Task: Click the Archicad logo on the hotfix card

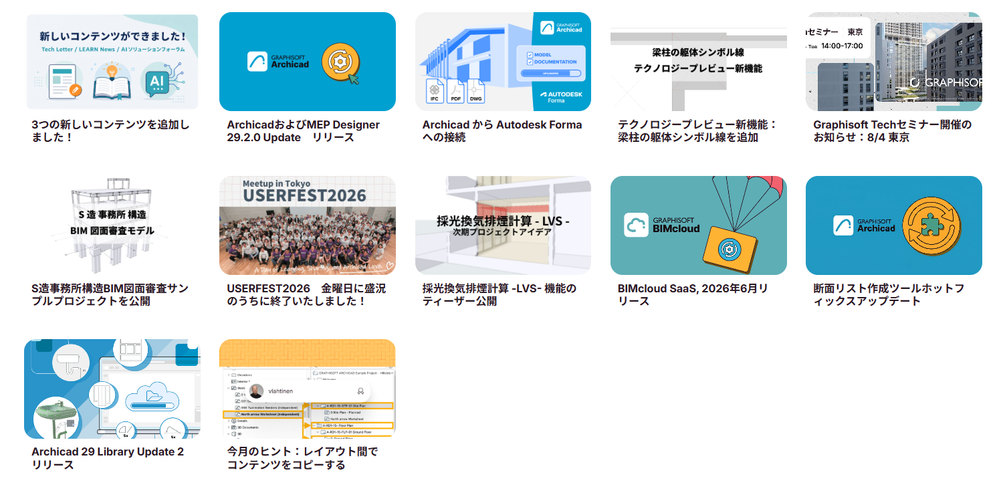Action: tap(864, 225)
